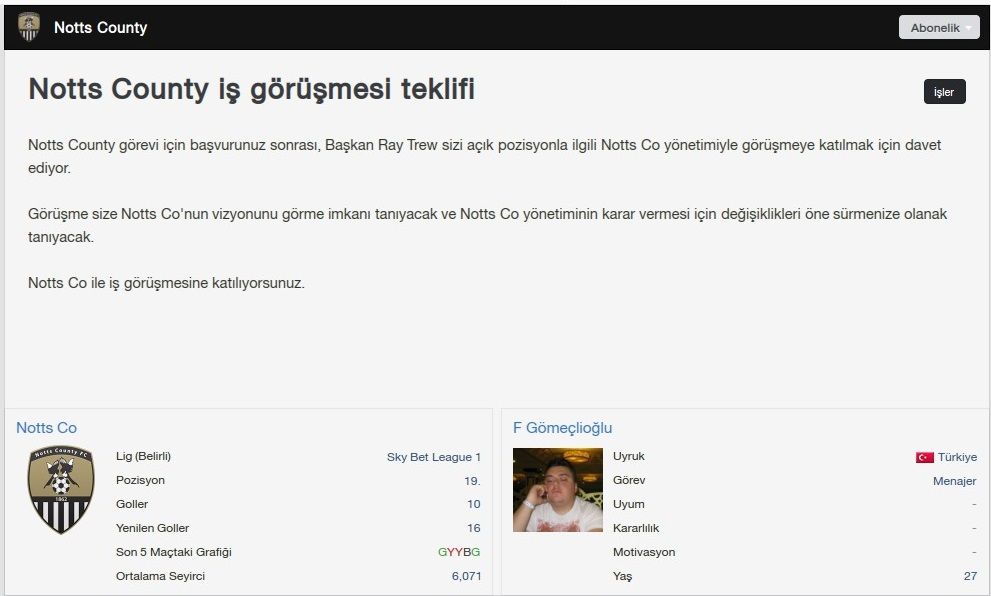
Task: Click the average attendance 6,071
Action: pyautogui.click(x=466, y=576)
